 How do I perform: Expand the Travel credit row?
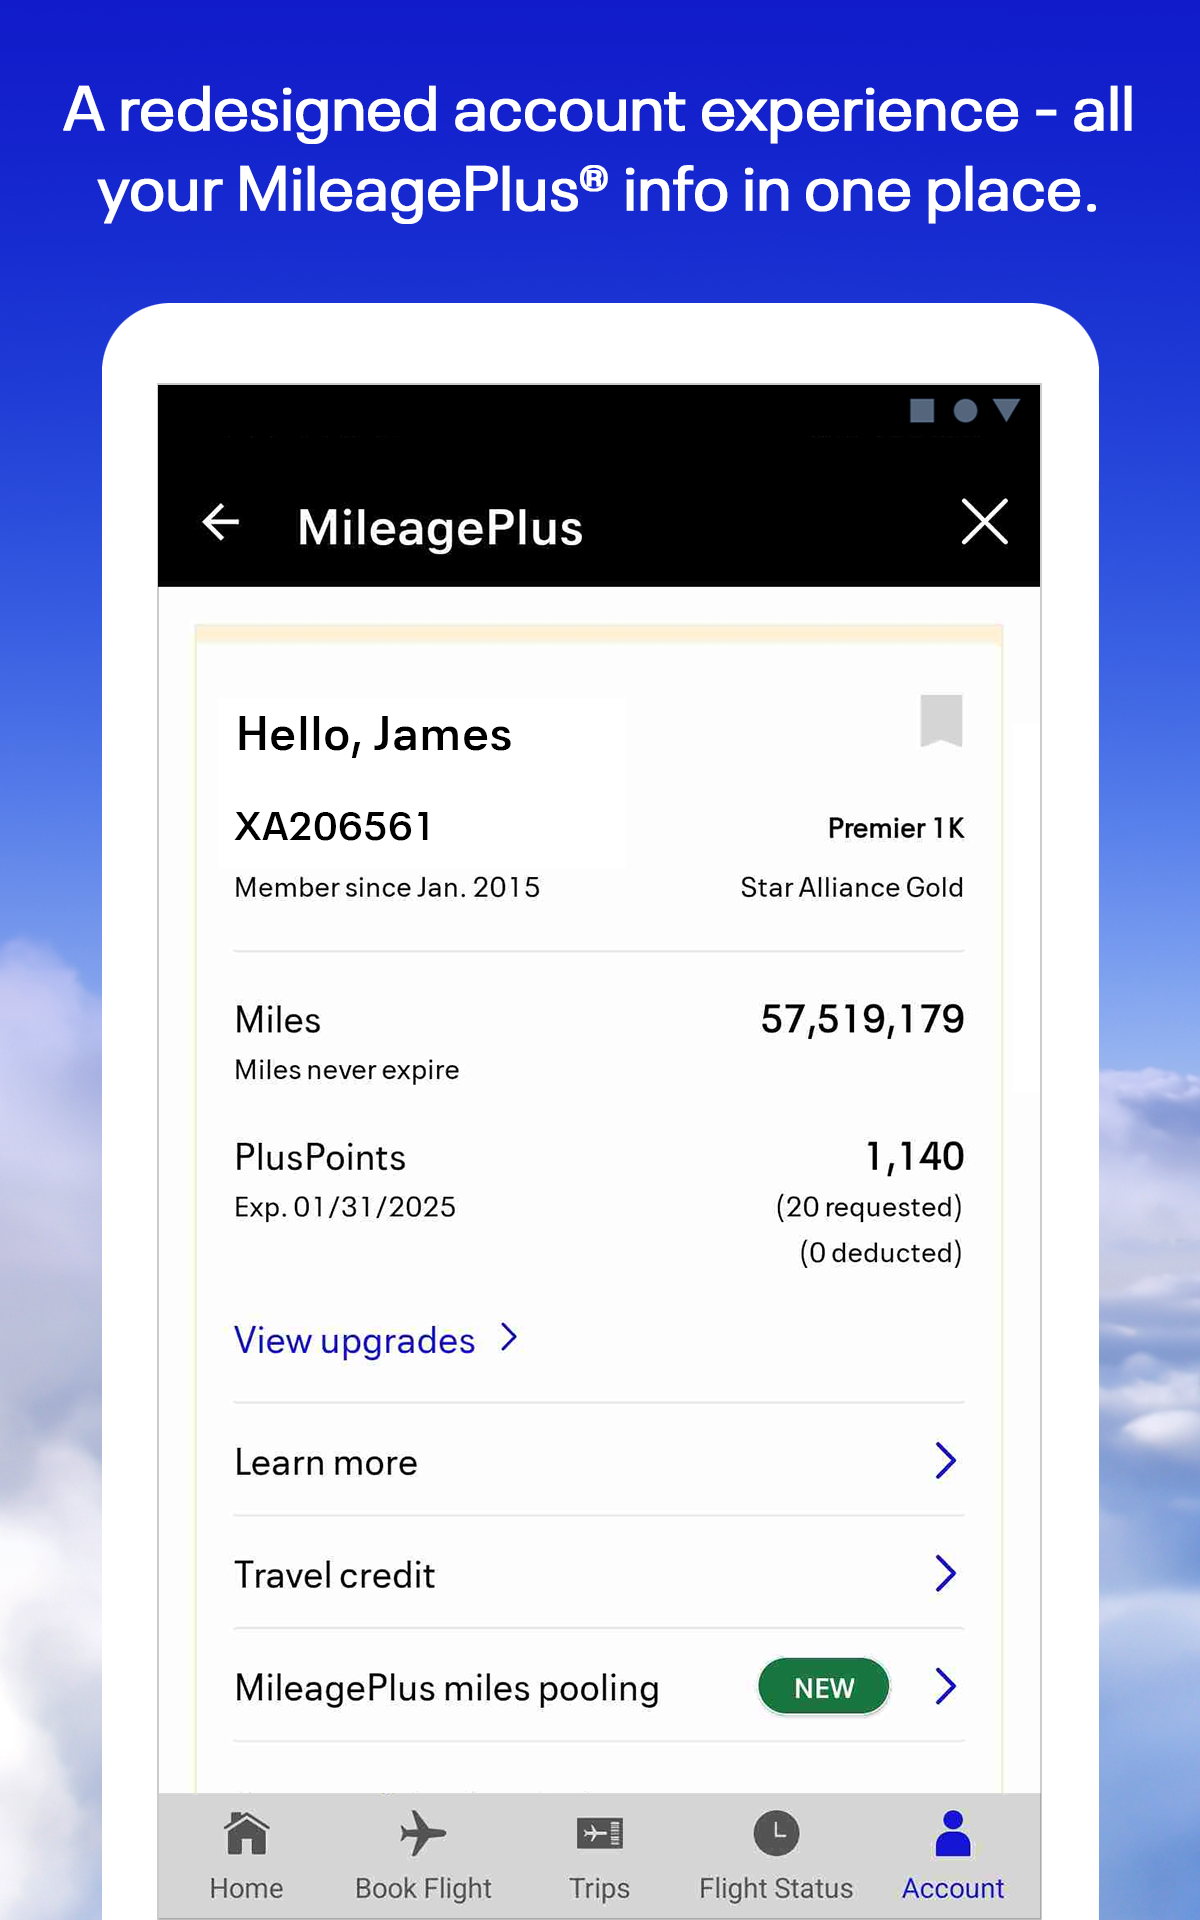(947, 1574)
